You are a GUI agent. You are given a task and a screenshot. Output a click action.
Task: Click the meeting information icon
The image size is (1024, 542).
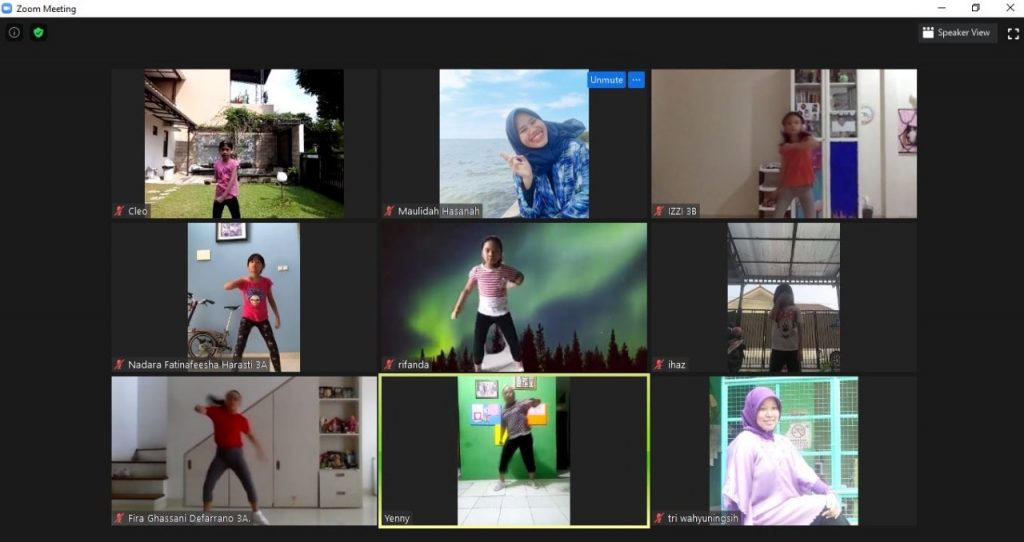[x=14, y=33]
